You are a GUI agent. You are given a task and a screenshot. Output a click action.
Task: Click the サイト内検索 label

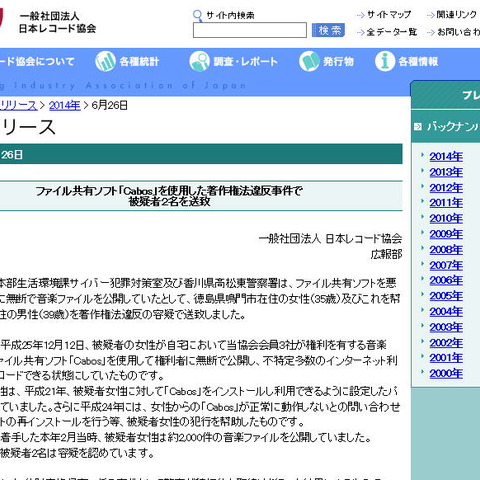(x=230, y=15)
